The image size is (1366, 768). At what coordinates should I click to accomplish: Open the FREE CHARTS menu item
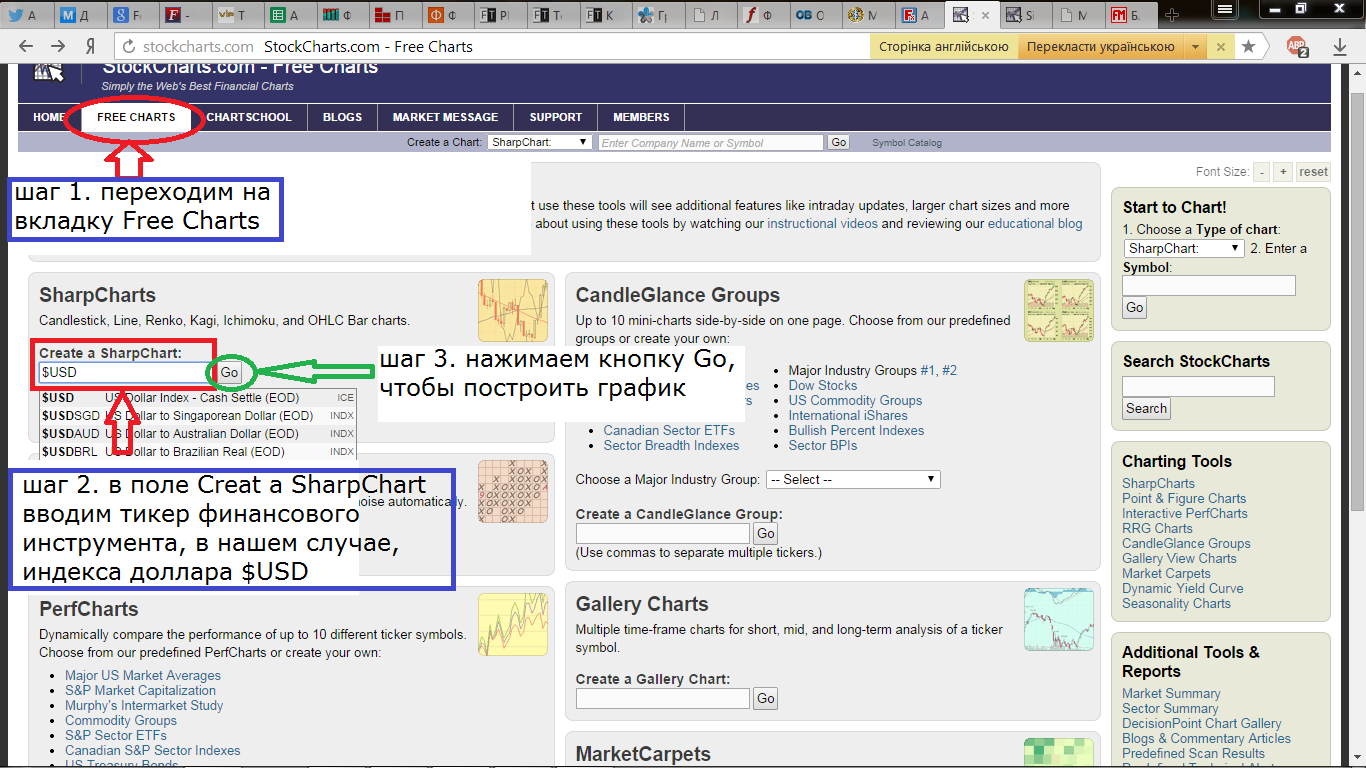coord(136,117)
